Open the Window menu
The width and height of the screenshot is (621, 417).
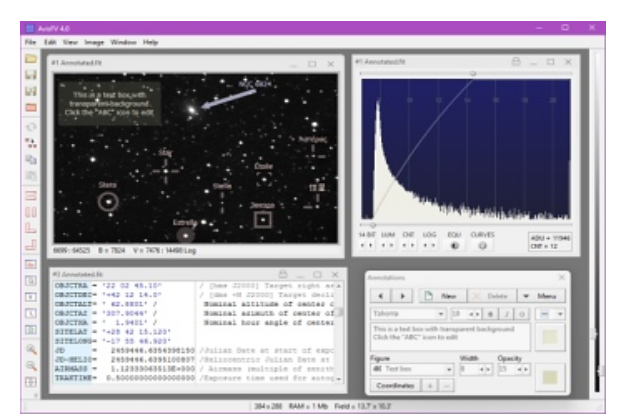tap(123, 42)
